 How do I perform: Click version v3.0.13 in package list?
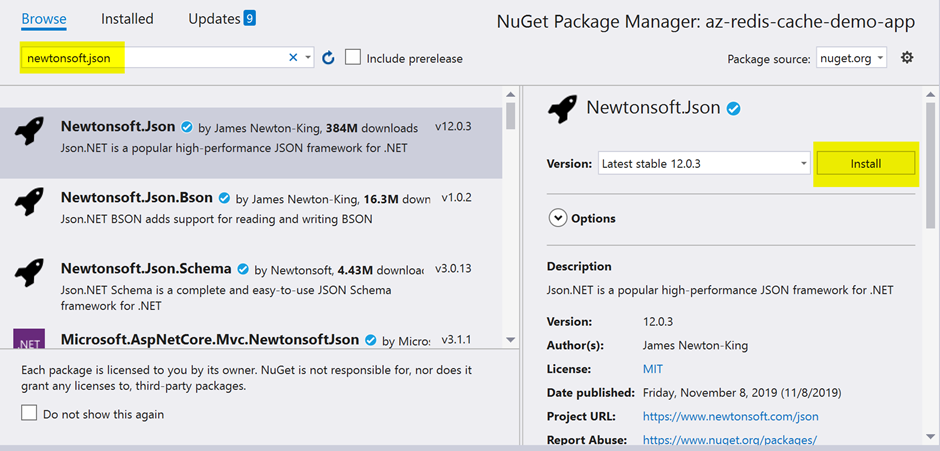(451, 269)
